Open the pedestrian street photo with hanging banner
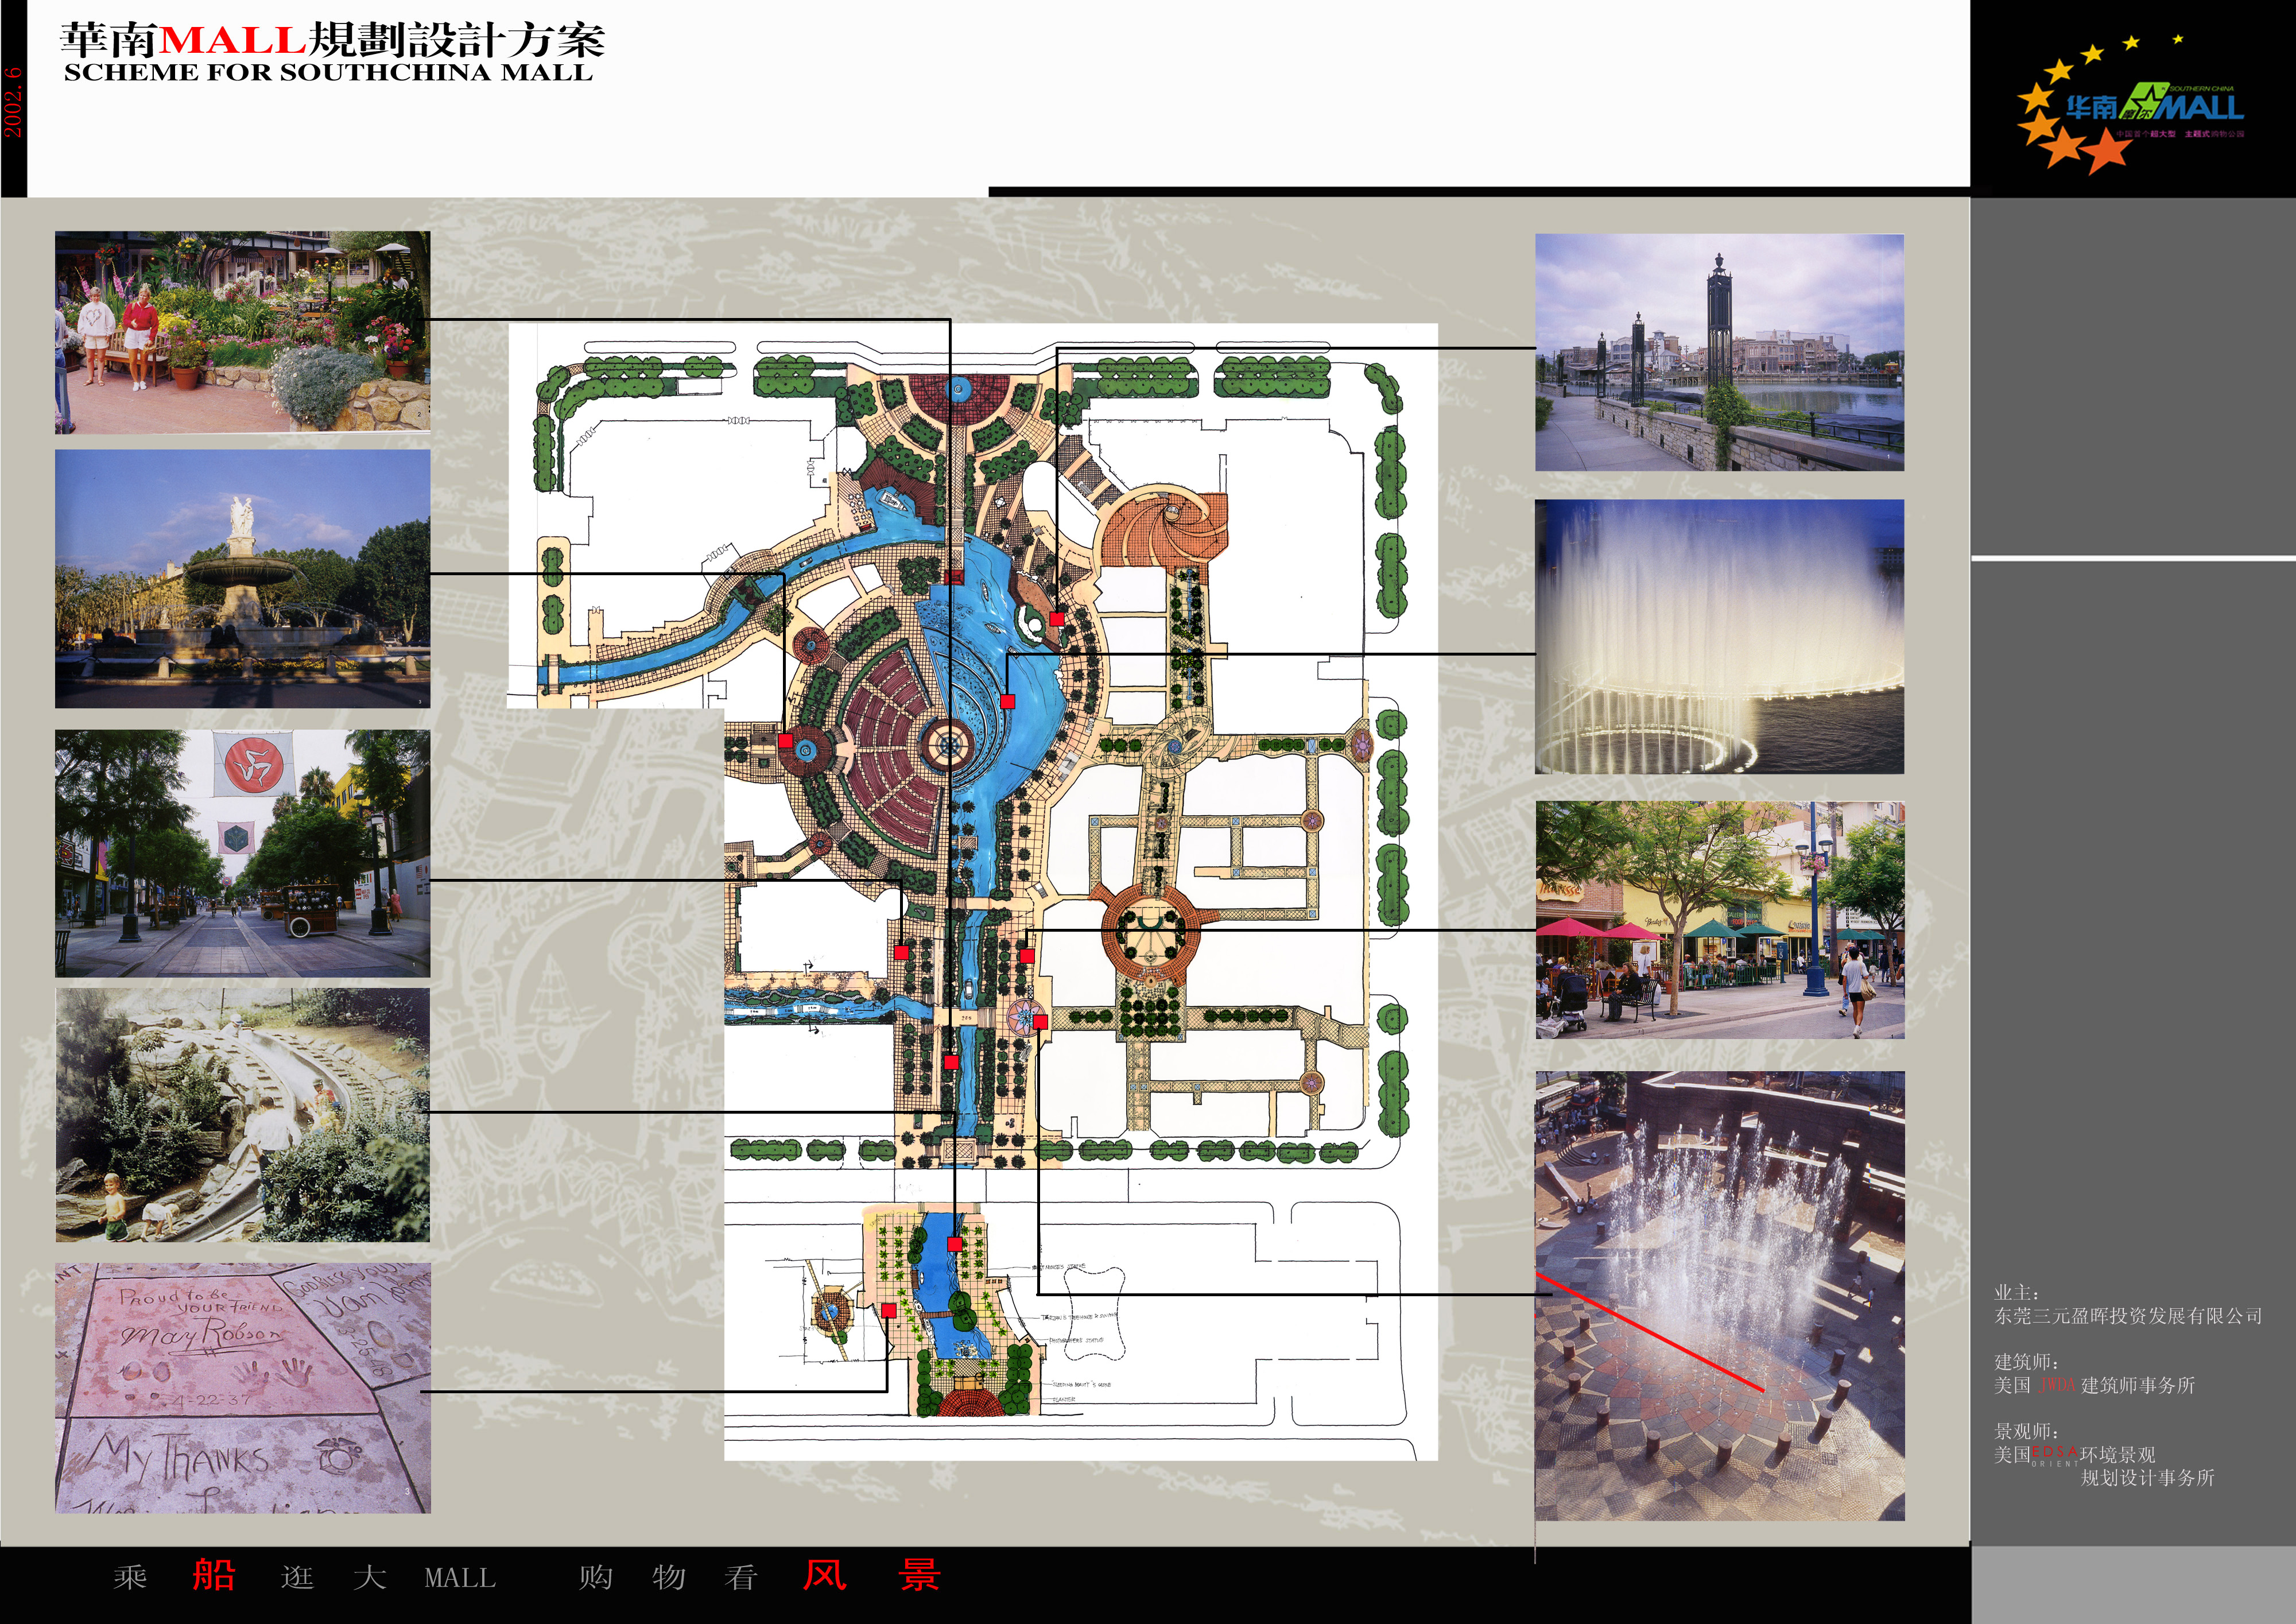 (x=242, y=853)
